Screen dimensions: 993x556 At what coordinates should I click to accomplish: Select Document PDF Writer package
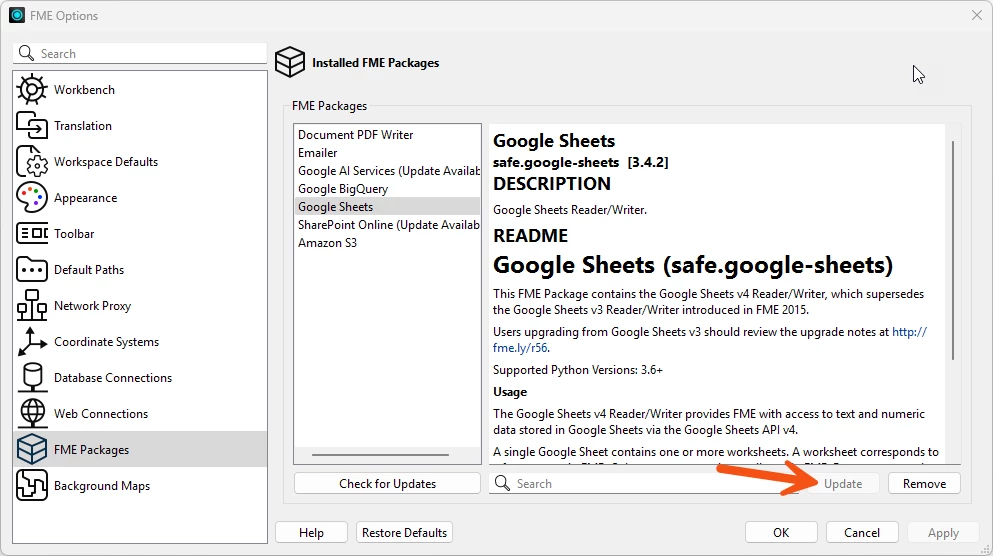[387, 134]
